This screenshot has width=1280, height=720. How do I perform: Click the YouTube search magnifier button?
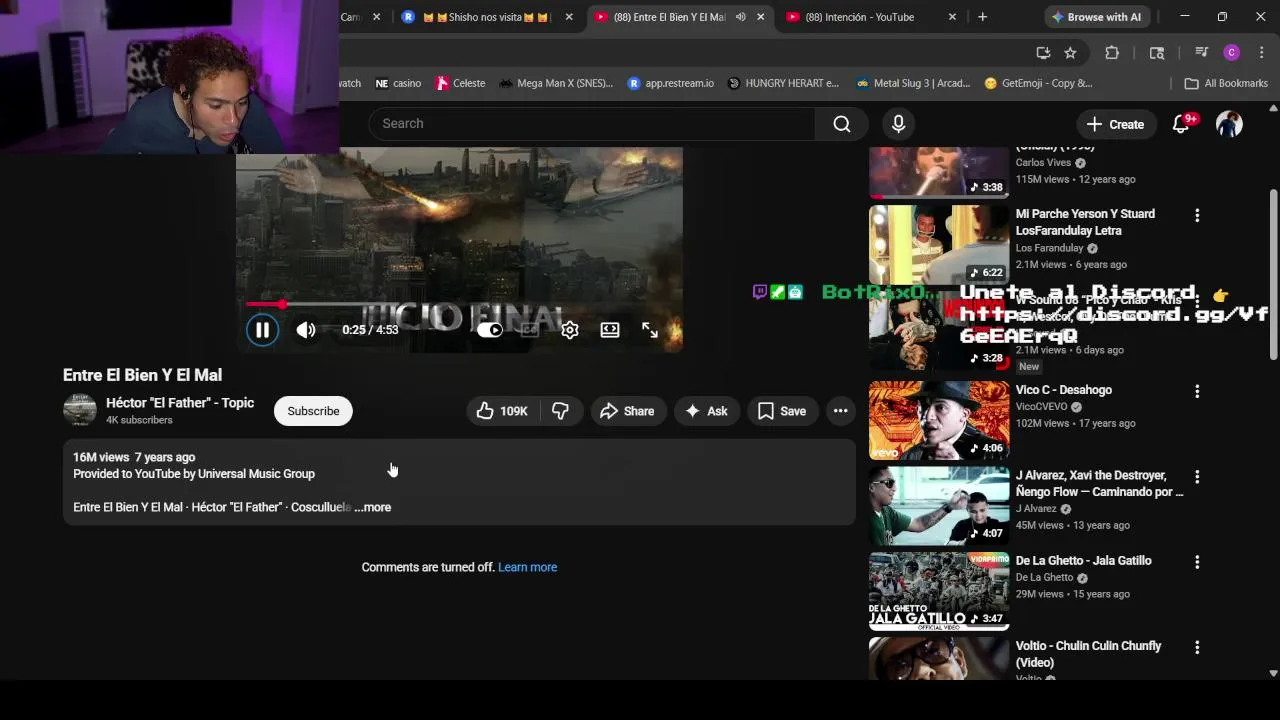tap(842, 123)
